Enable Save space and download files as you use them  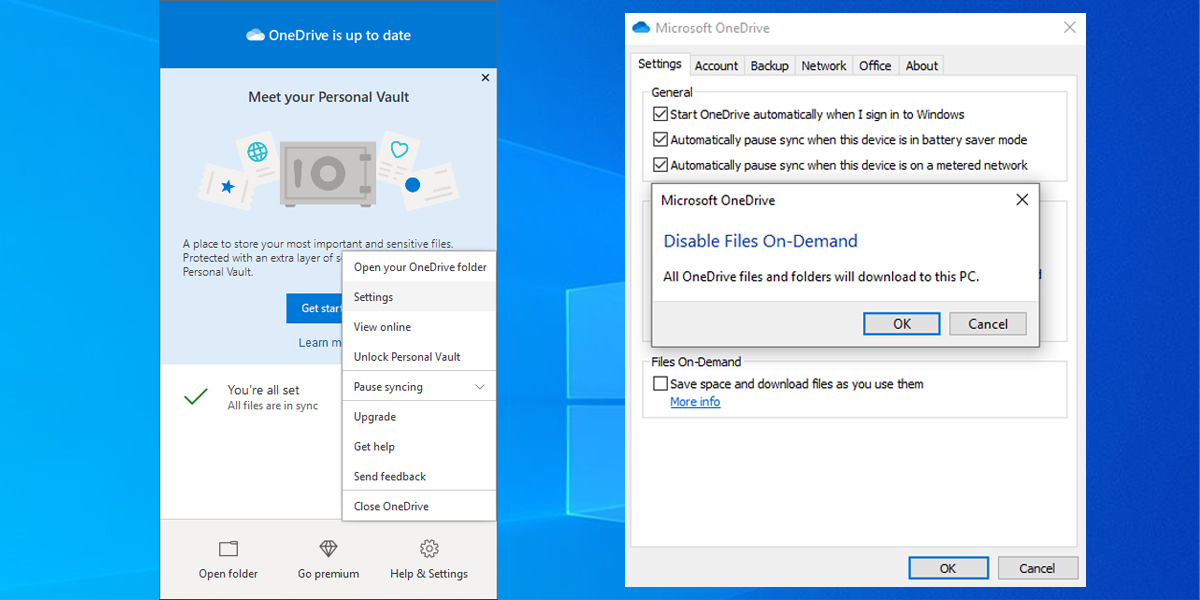pyautogui.click(x=660, y=383)
